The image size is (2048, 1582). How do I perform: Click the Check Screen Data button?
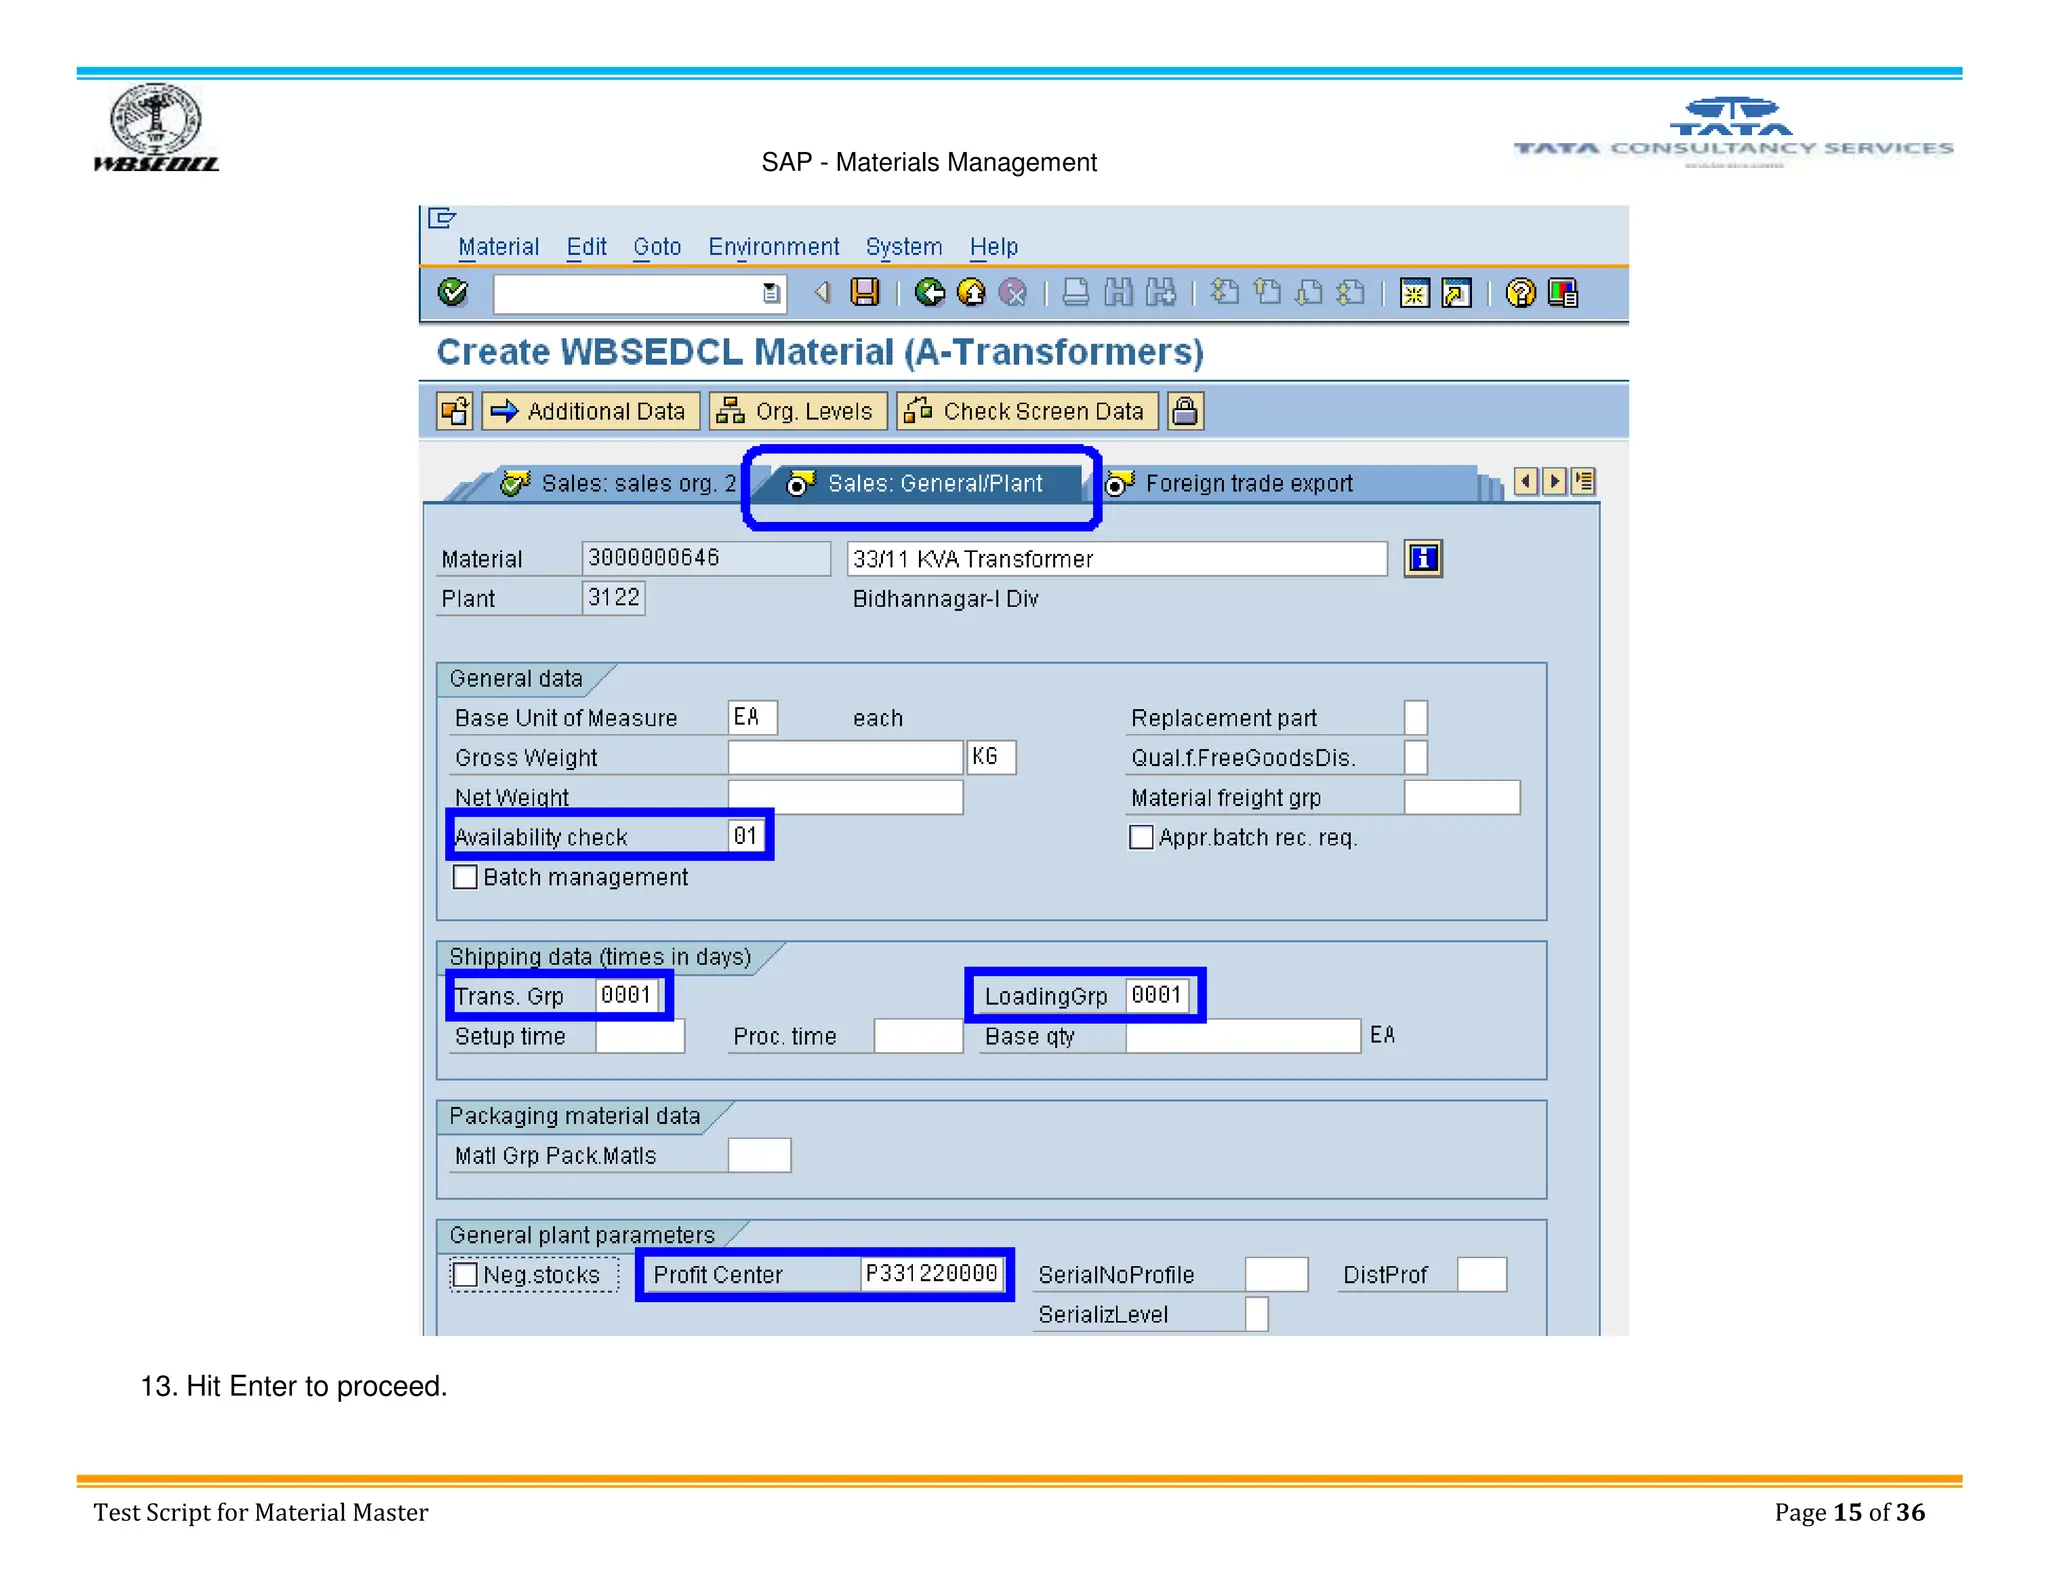click(1027, 411)
